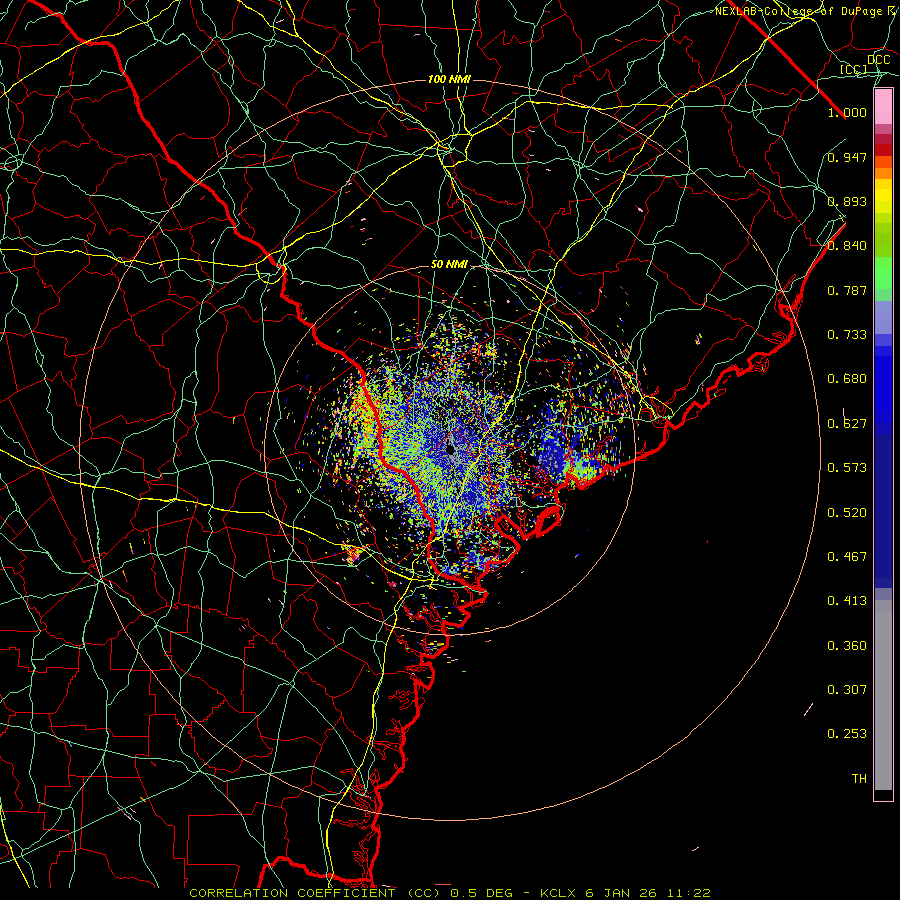Image resolution: width=900 pixels, height=900 pixels.
Task: Click the 0.467 scale value
Action: click(847, 557)
